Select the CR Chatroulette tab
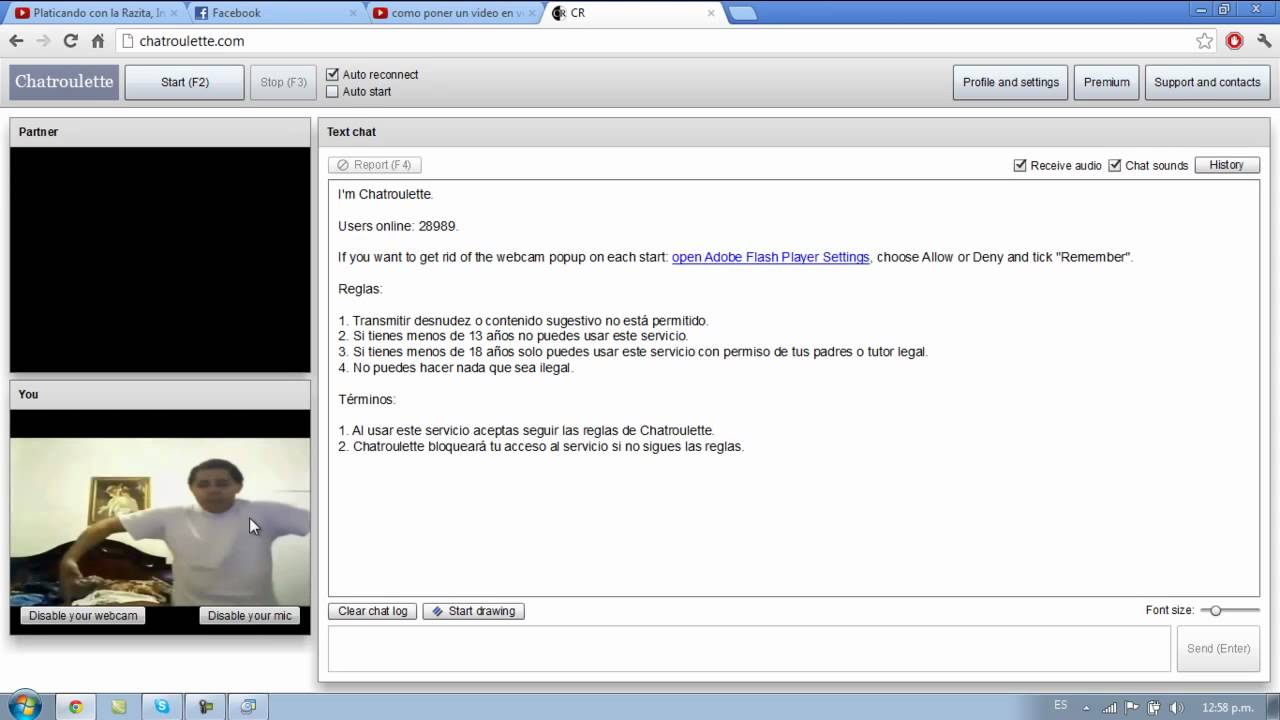 (x=633, y=13)
